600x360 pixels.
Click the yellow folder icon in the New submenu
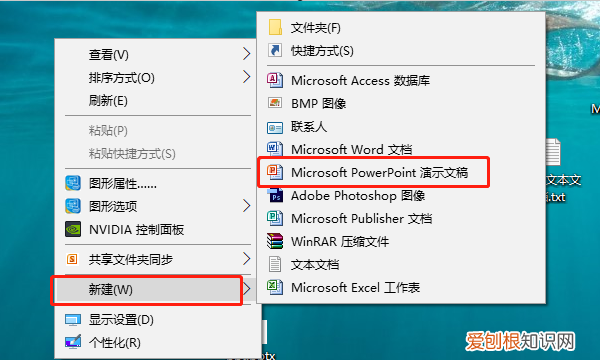point(275,28)
